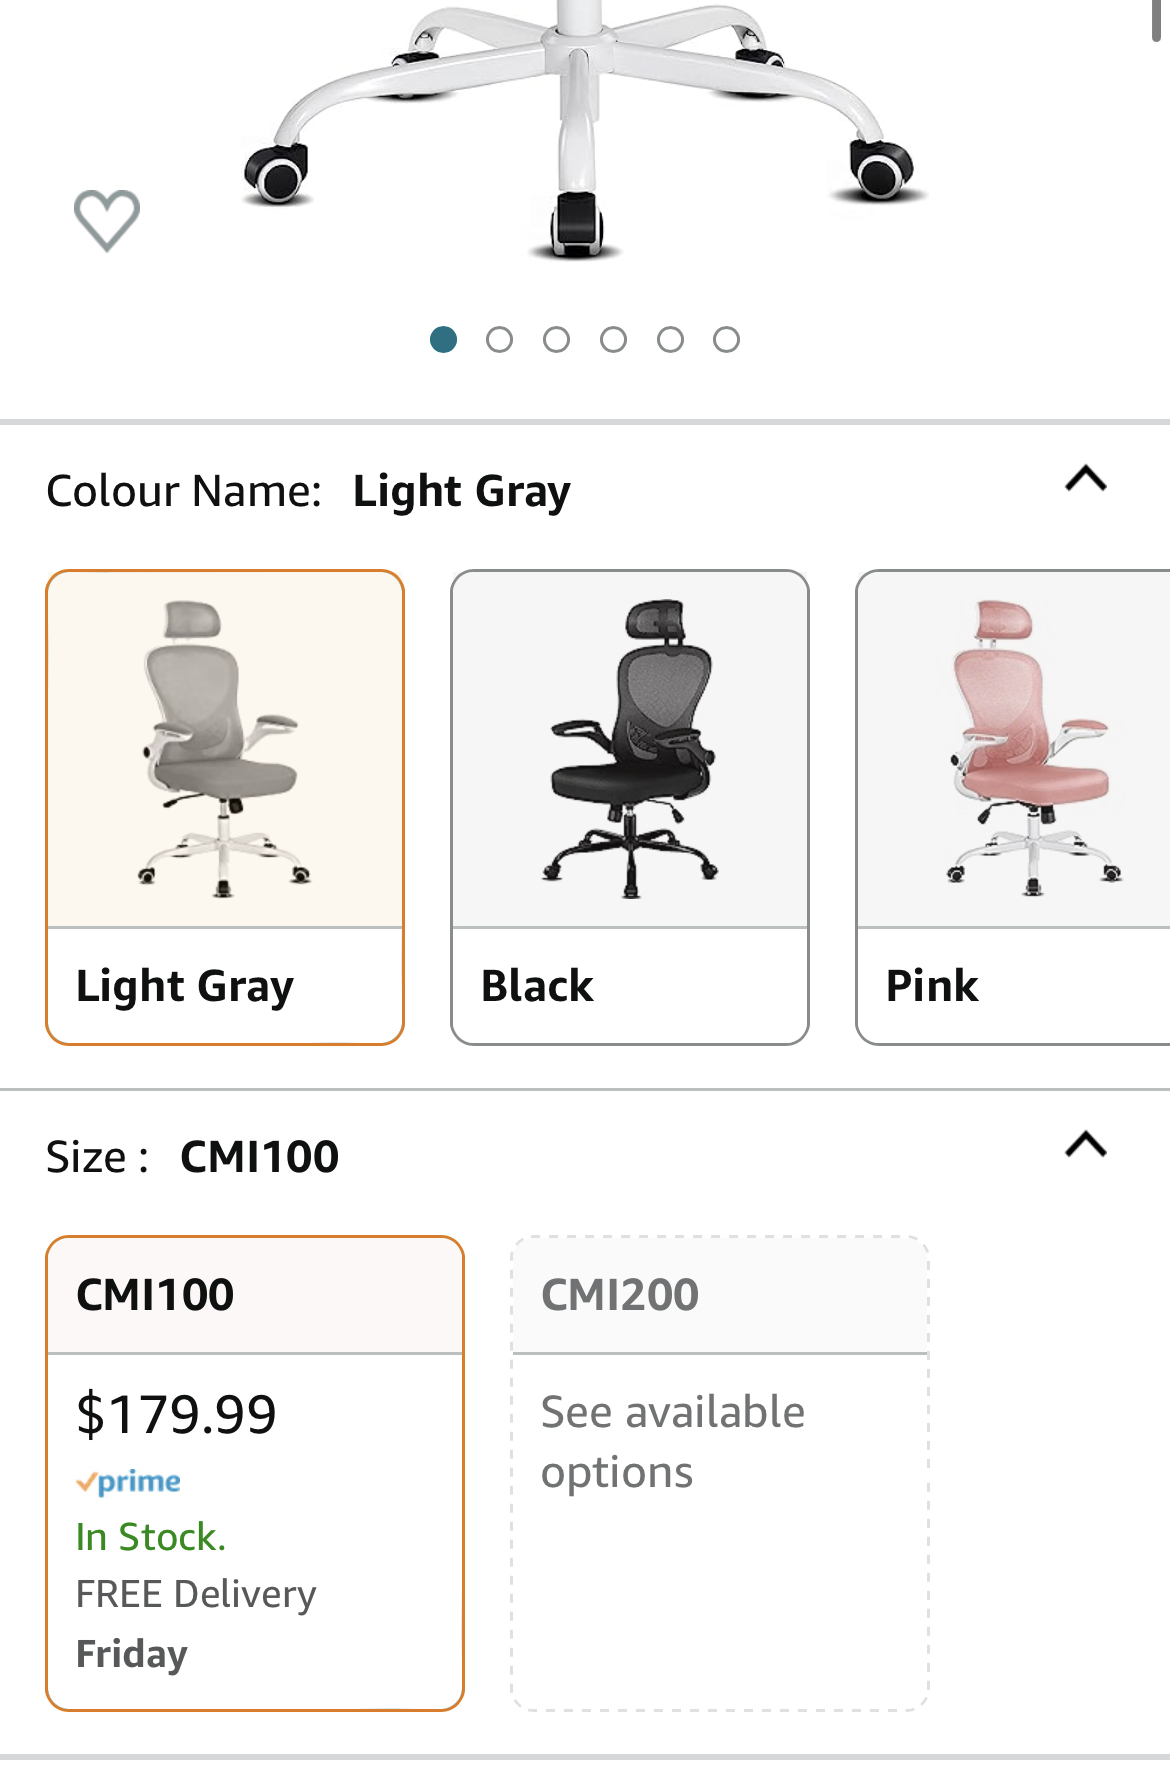Show the last image via sixth dot

pyautogui.click(x=727, y=340)
